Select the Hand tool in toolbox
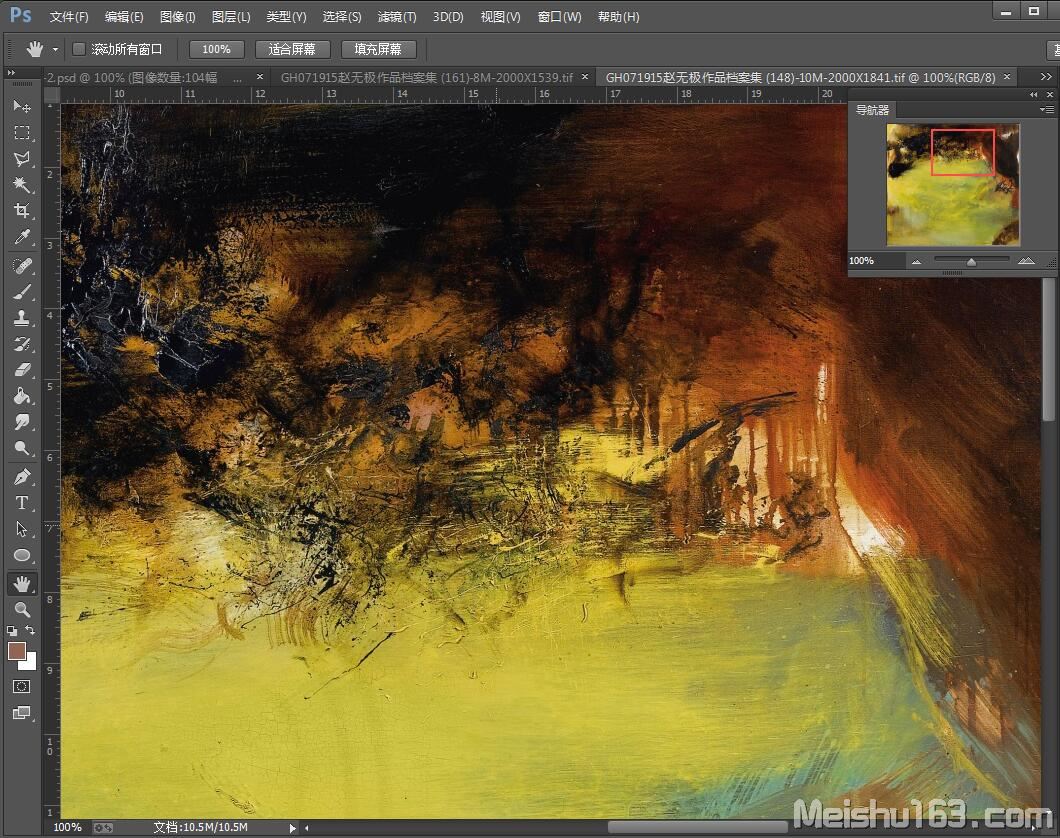 [x=22, y=583]
